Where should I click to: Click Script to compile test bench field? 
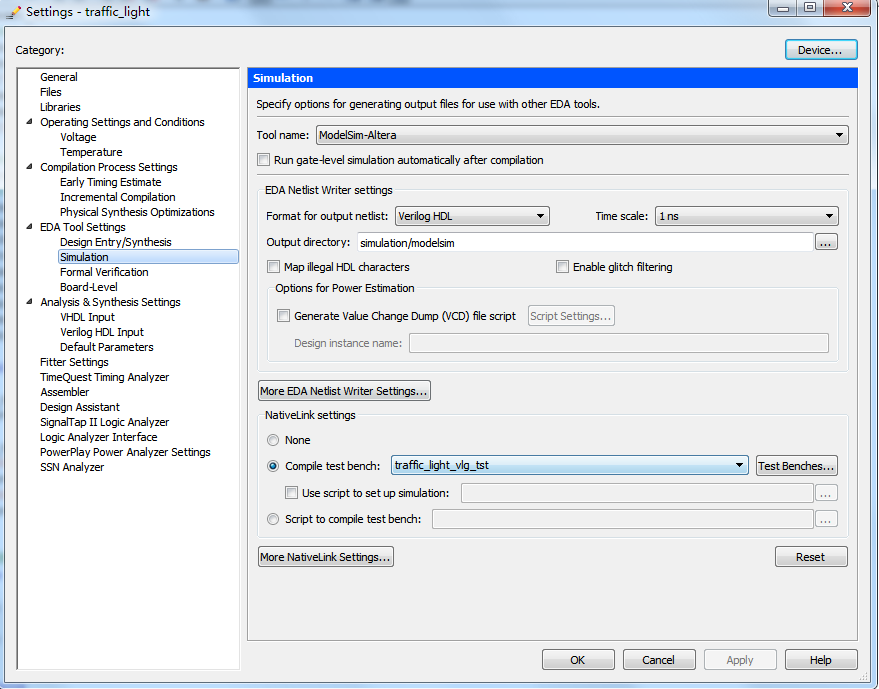tap(622, 519)
